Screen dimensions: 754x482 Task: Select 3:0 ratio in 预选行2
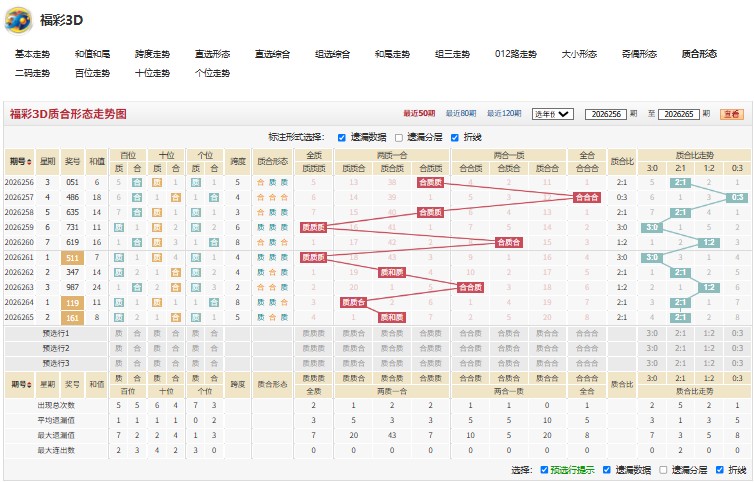point(652,348)
